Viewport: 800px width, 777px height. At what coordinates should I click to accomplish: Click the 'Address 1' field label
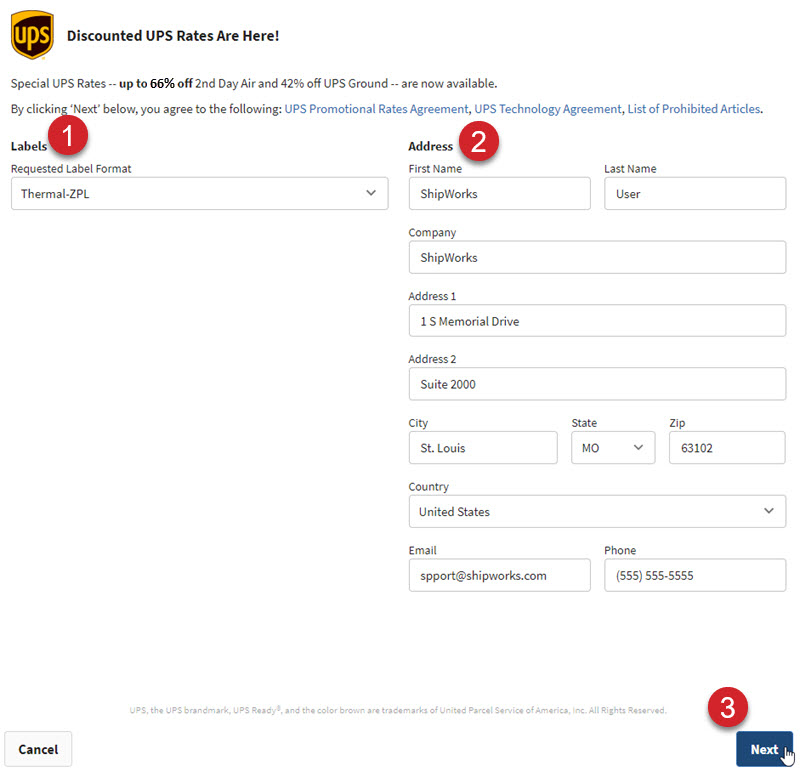[x=432, y=296]
